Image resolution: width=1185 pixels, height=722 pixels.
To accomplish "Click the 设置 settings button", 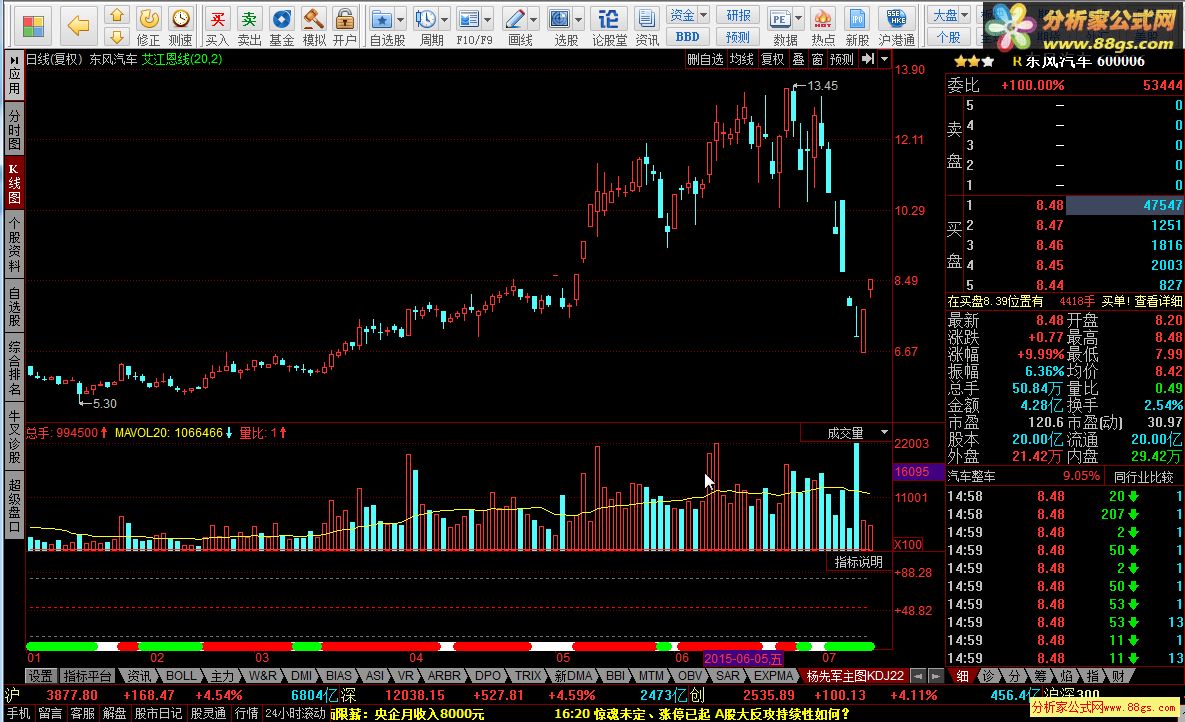I will pyautogui.click(x=40, y=676).
